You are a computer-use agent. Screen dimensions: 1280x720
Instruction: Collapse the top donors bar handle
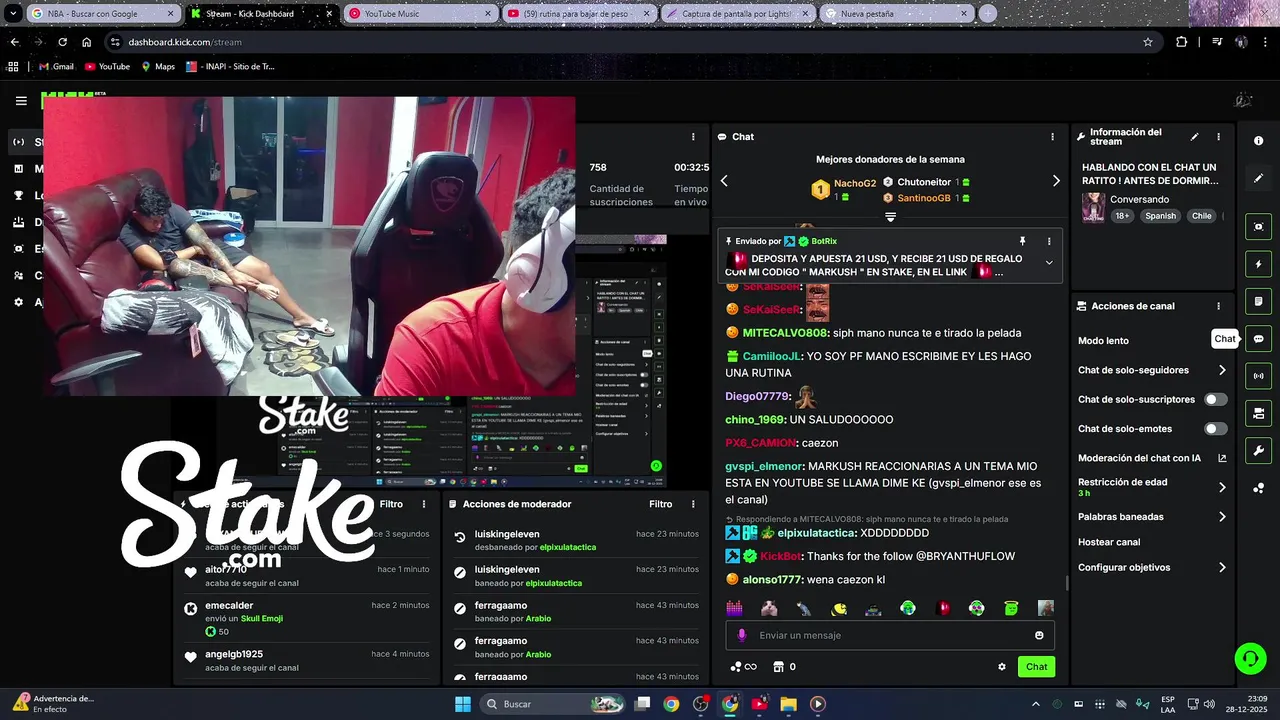click(890, 217)
